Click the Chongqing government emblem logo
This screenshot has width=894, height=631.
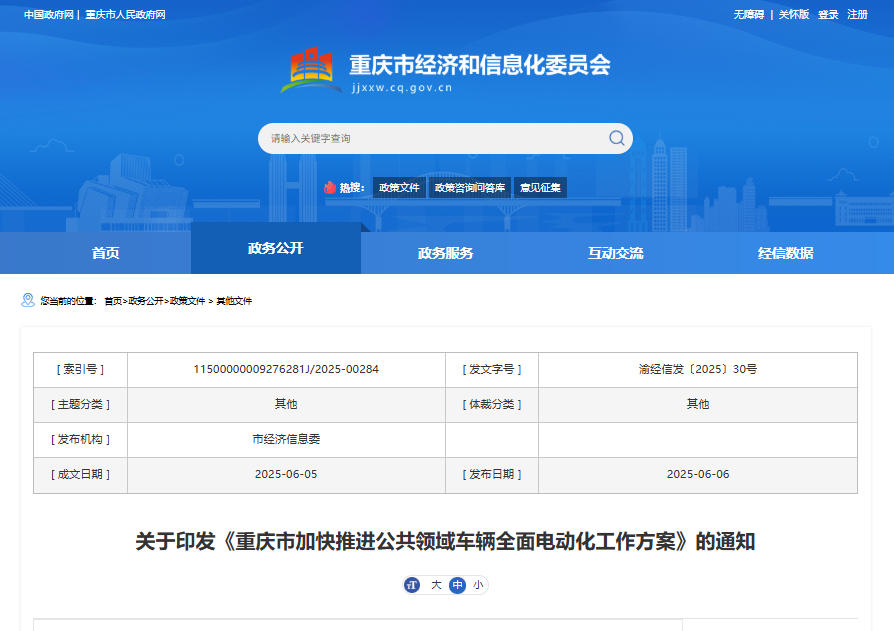pos(311,70)
